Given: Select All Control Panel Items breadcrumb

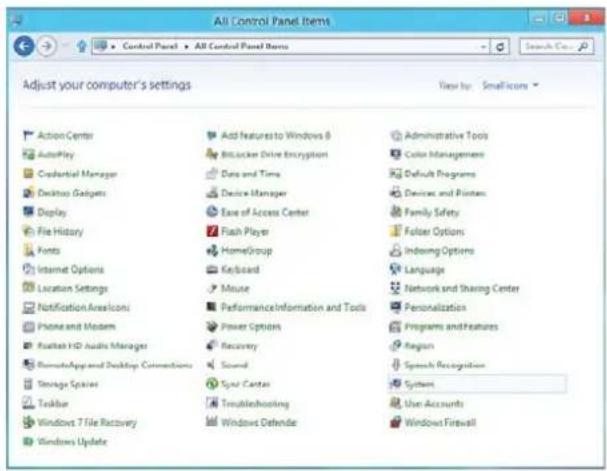Looking at the screenshot, I should click(x=241, y=46).
